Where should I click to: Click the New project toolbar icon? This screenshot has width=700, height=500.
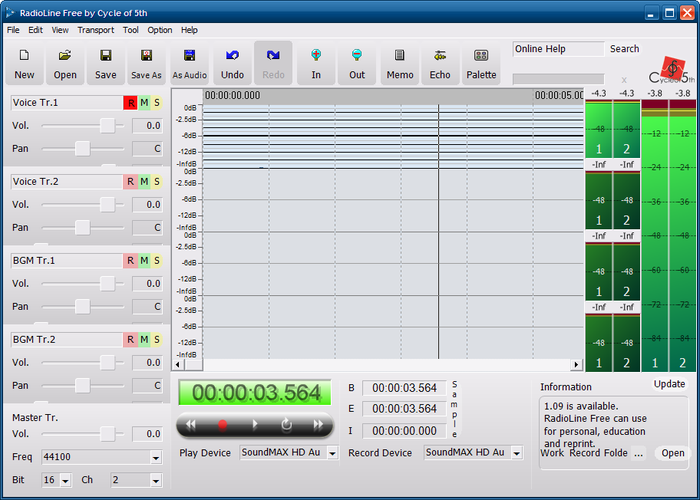[24, 64]
